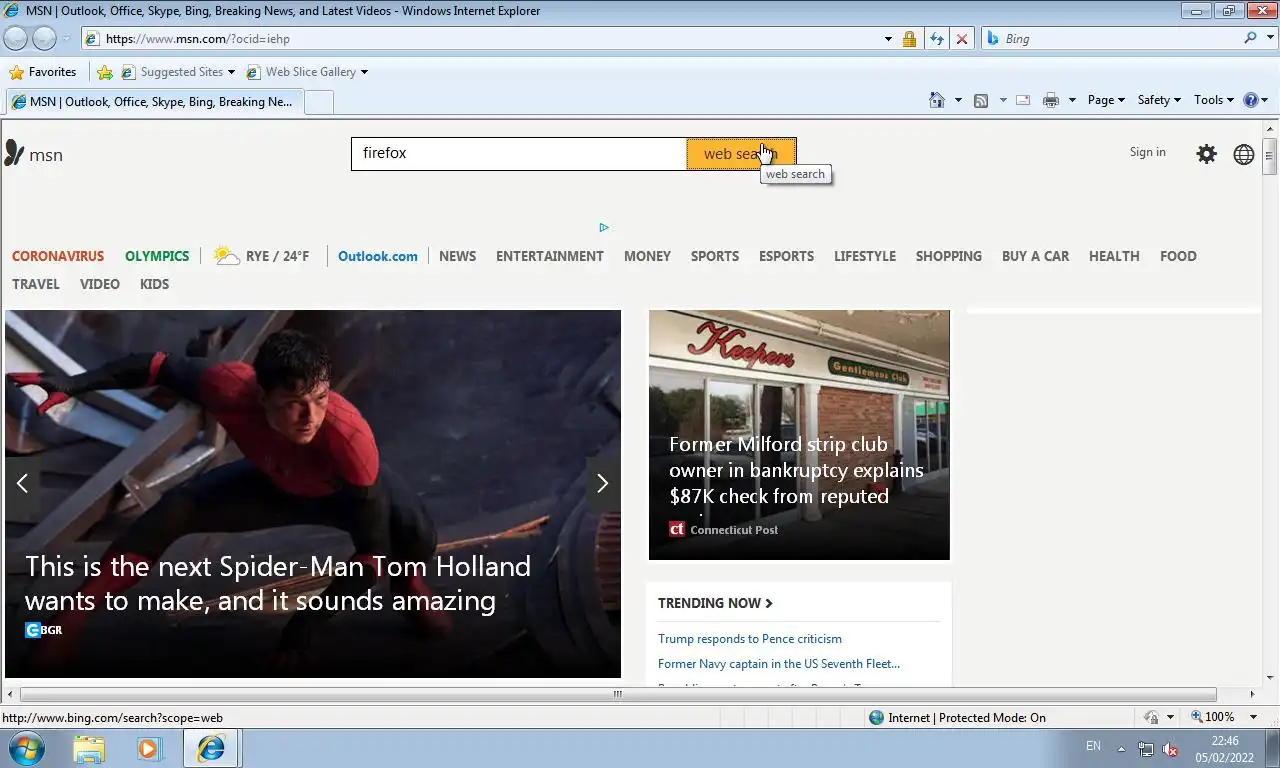Open the KIDS nav item
1280x768 pixels.
point(154,284)
